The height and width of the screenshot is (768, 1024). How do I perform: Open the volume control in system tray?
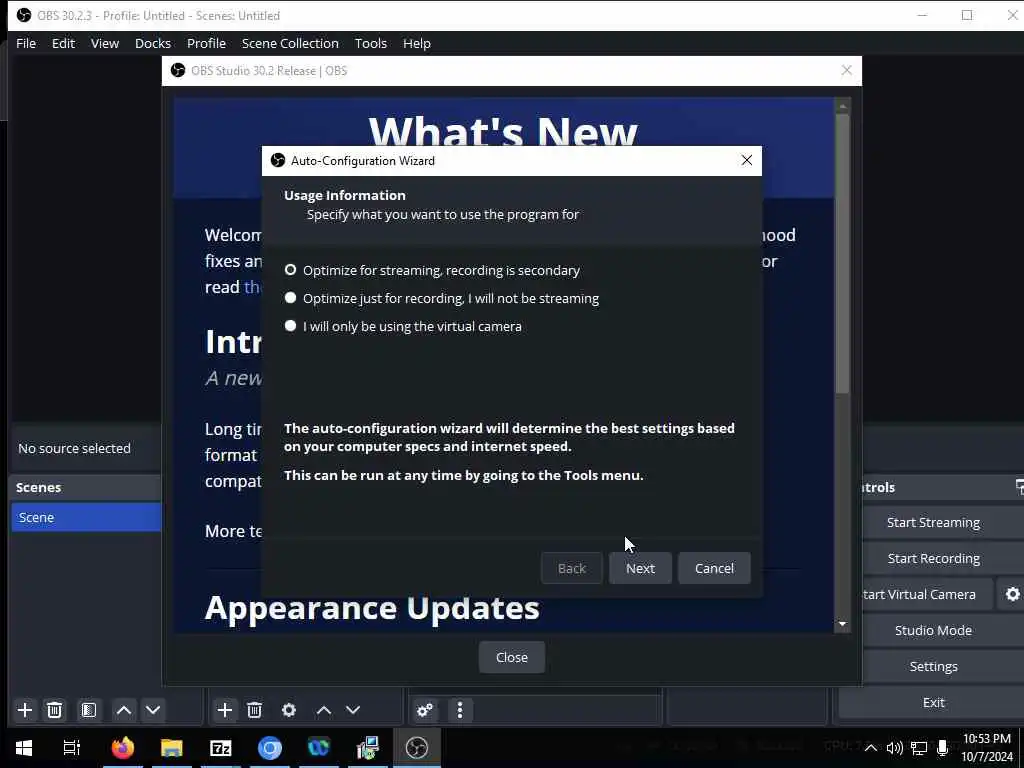coord(895,748)
